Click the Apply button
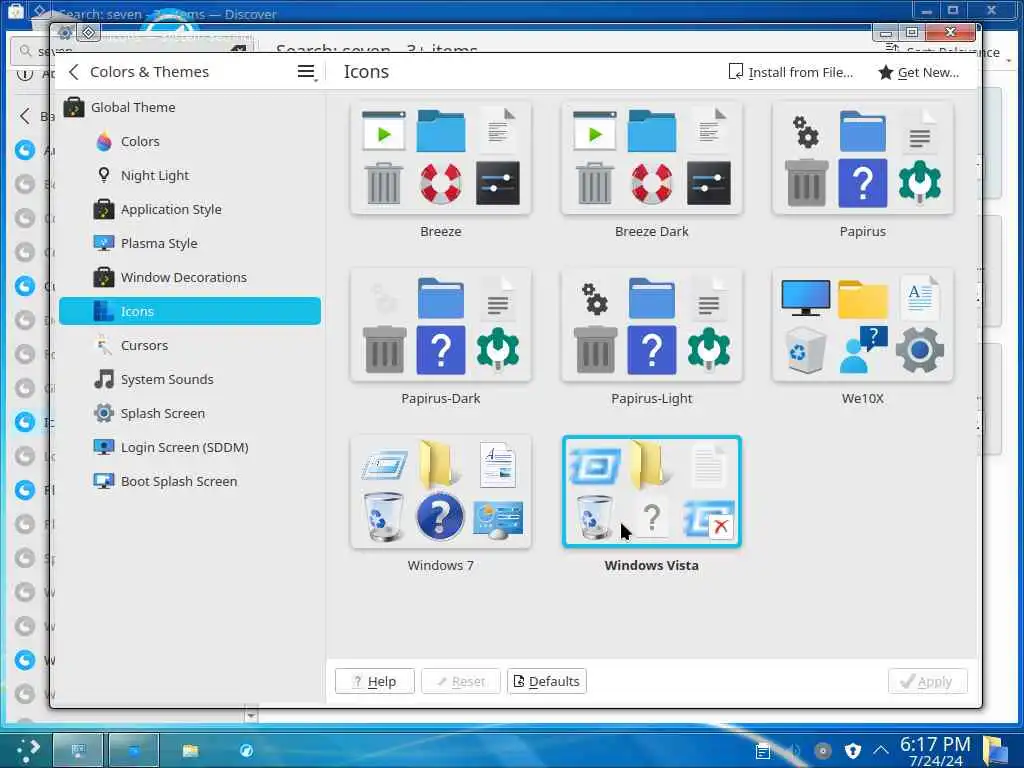 pyautogui.click(x=927, y=681)
